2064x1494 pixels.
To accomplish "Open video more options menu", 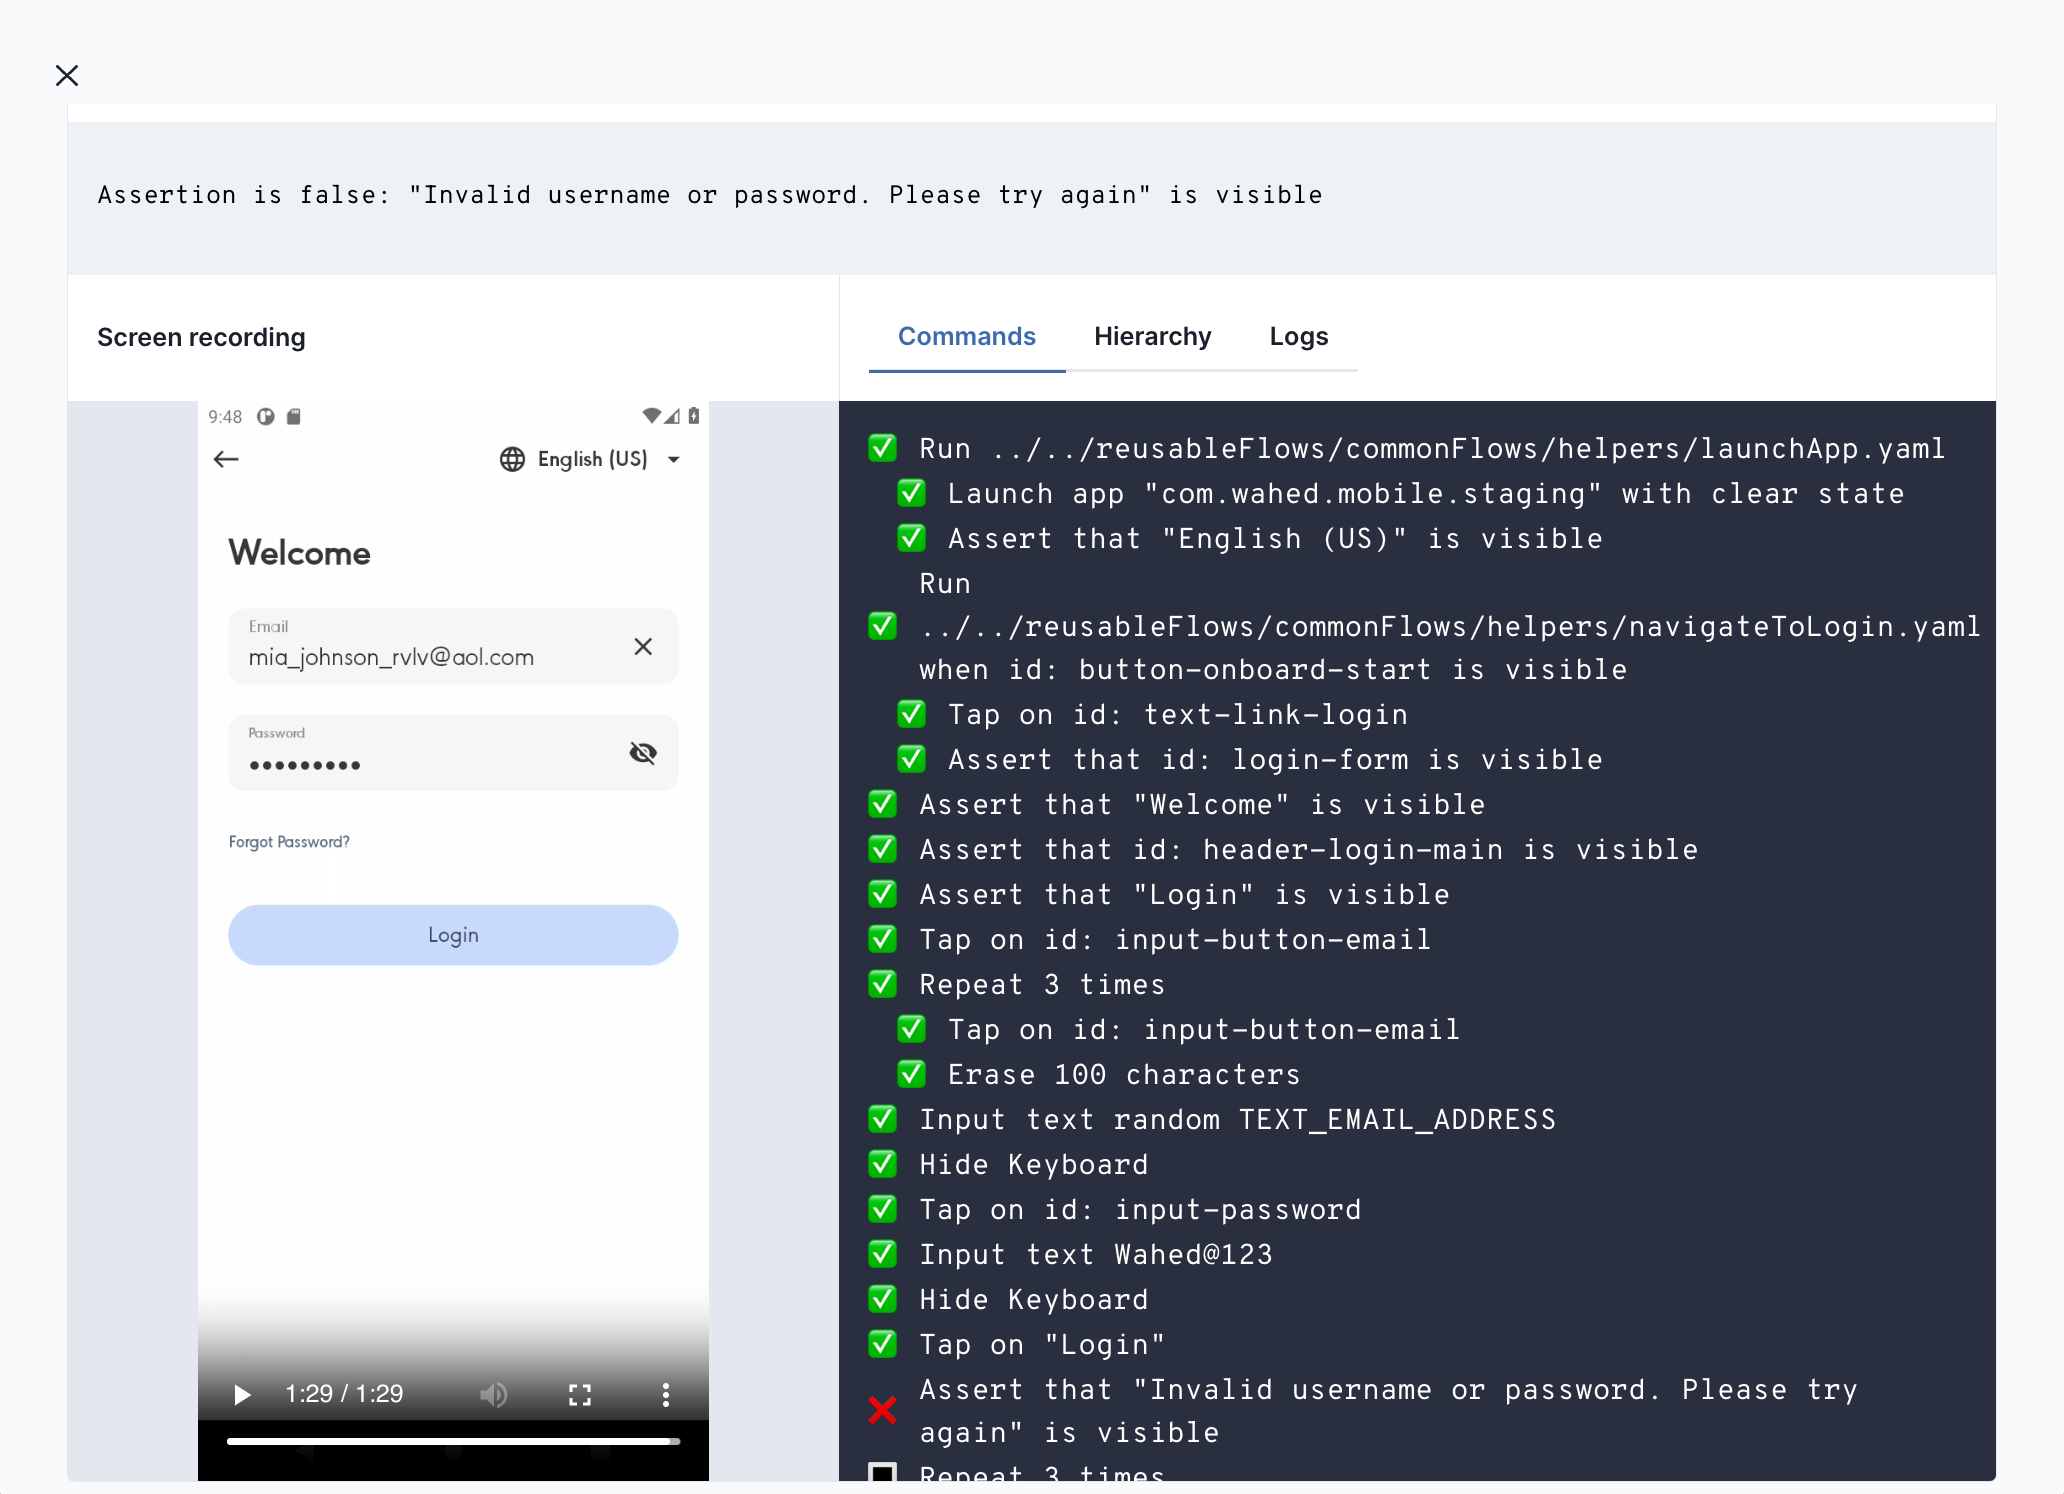I will point(665,1394).
